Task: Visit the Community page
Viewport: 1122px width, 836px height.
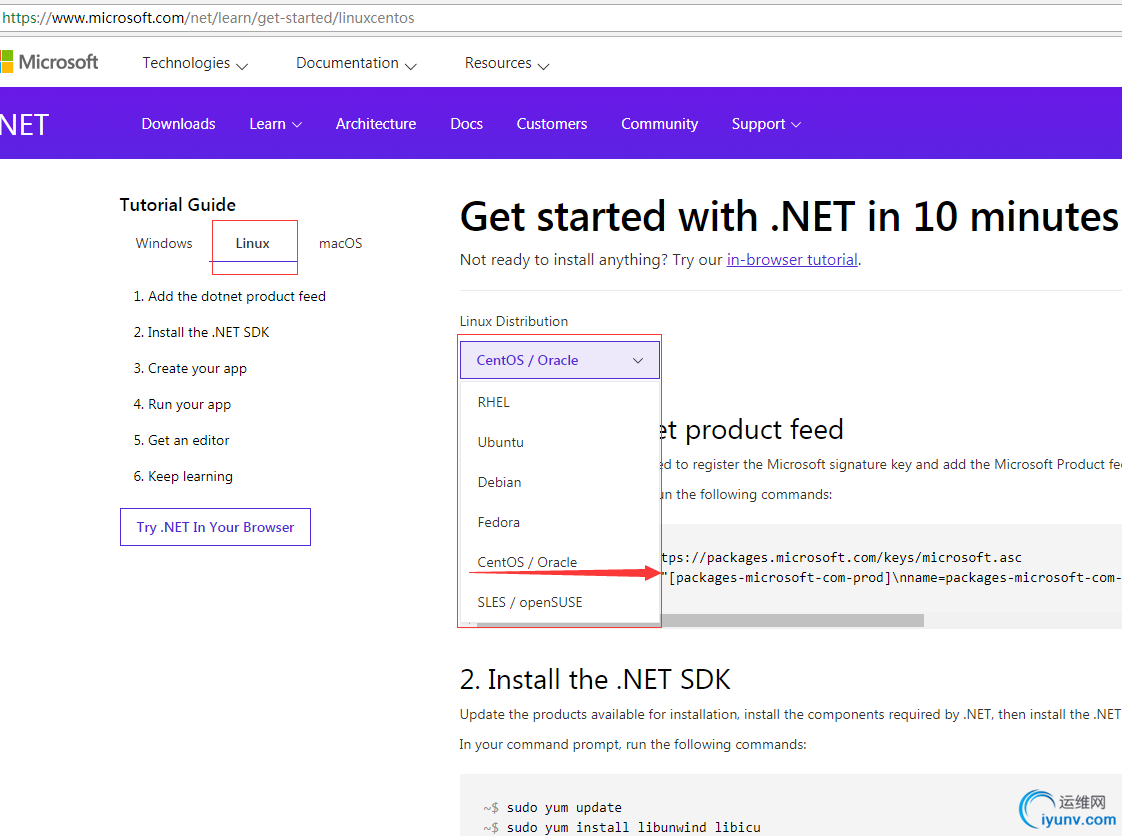Action: (x=659, y=124)
